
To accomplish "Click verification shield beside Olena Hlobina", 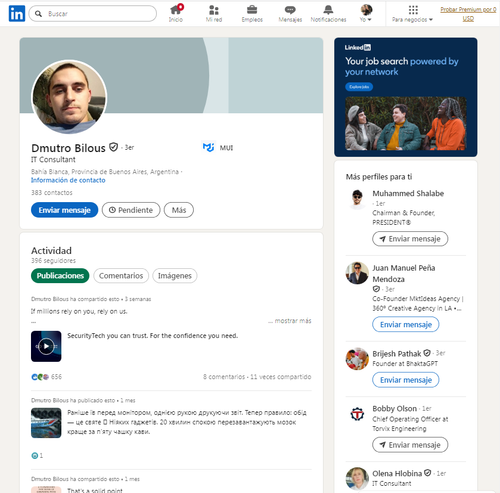I will (x=428, y=473).
